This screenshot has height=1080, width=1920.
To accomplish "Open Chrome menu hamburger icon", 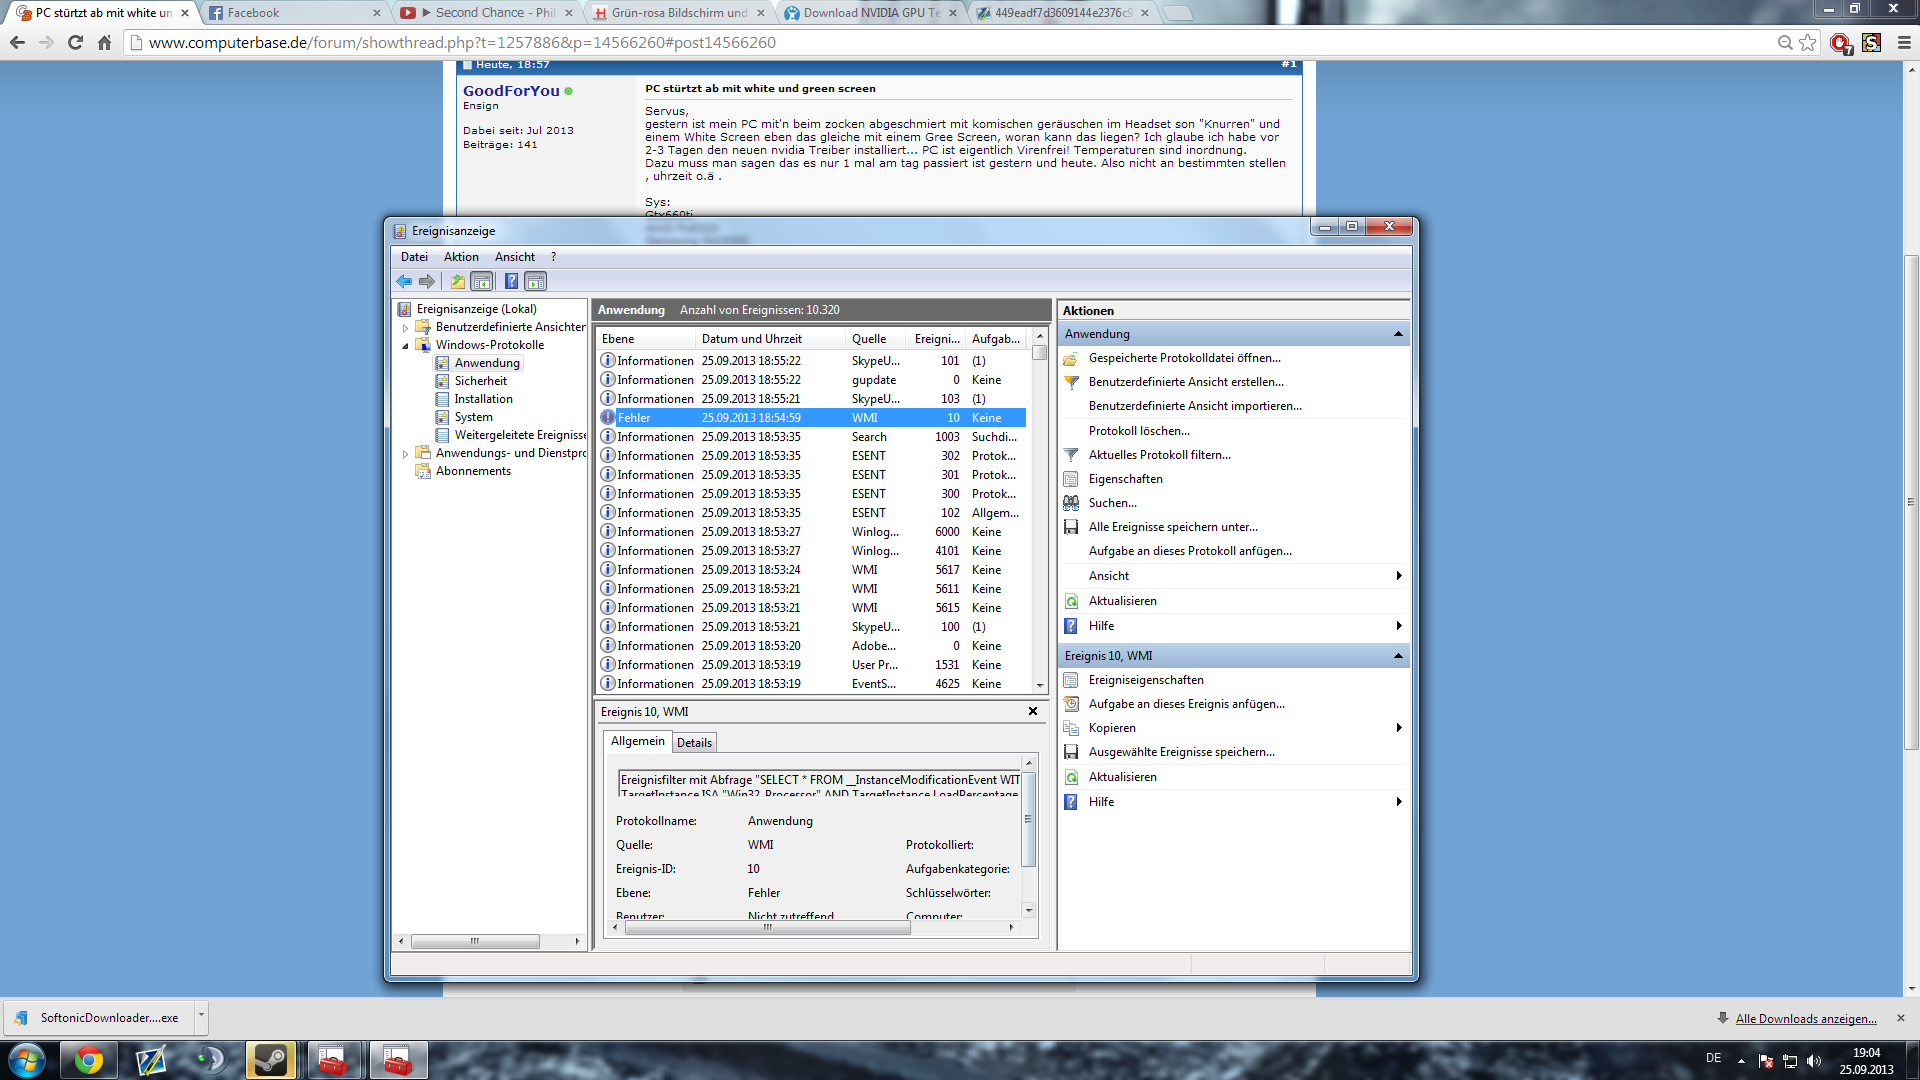I will coord(1904,42).
